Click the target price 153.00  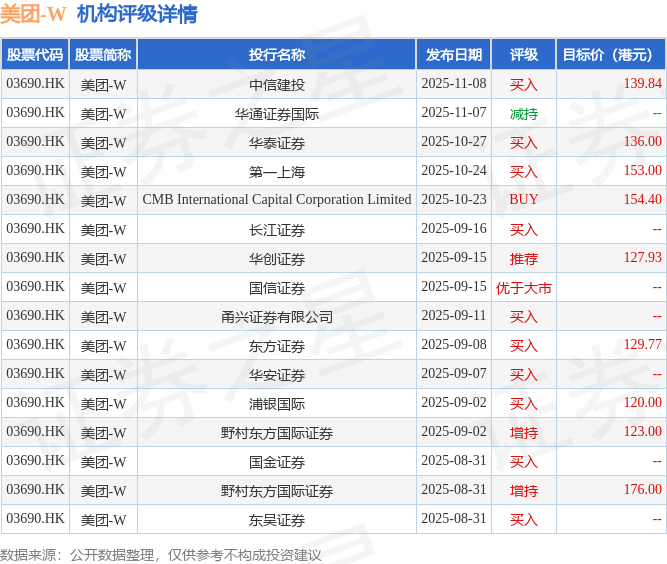coord(642,170)
